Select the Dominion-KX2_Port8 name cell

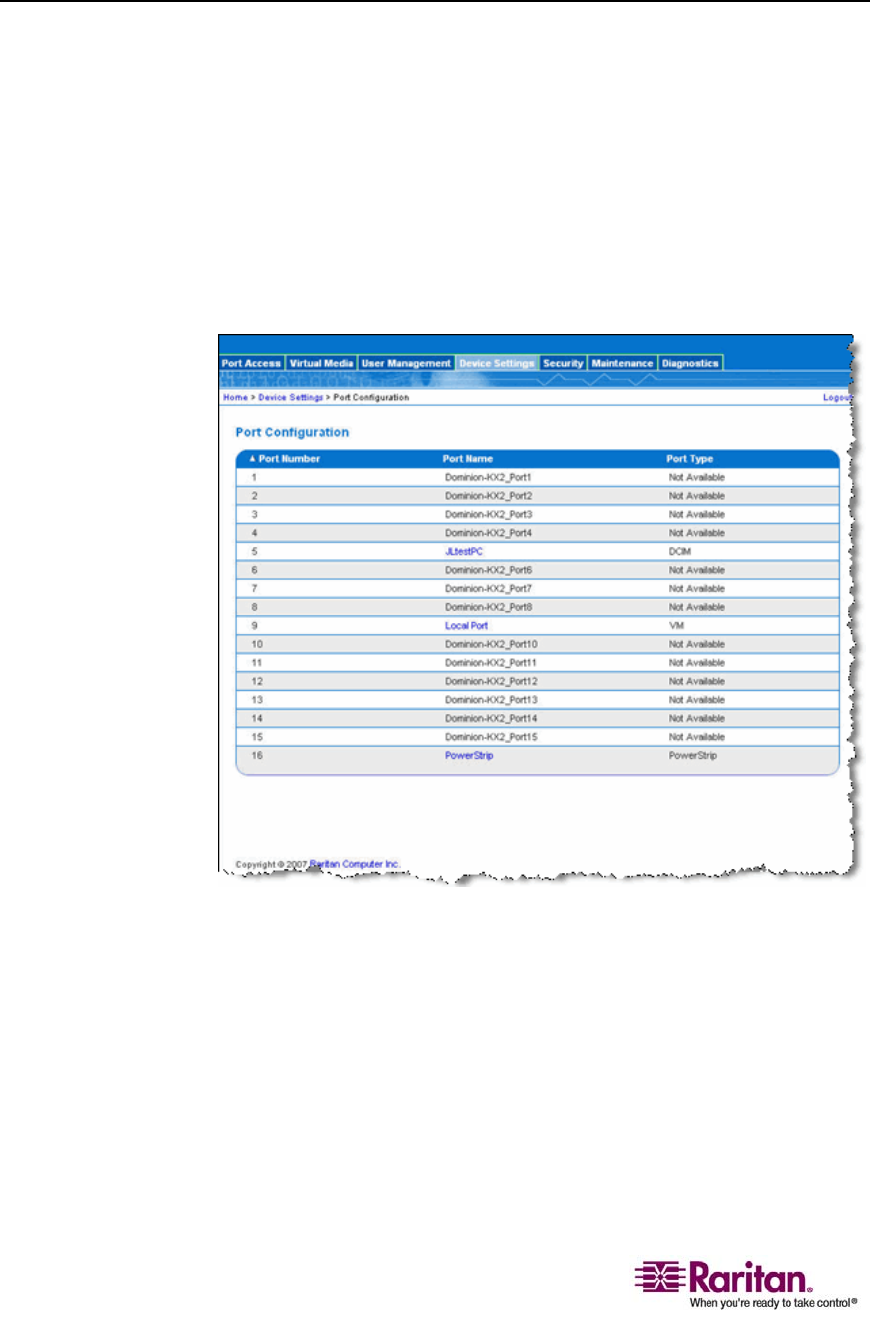tap(488, 607)
